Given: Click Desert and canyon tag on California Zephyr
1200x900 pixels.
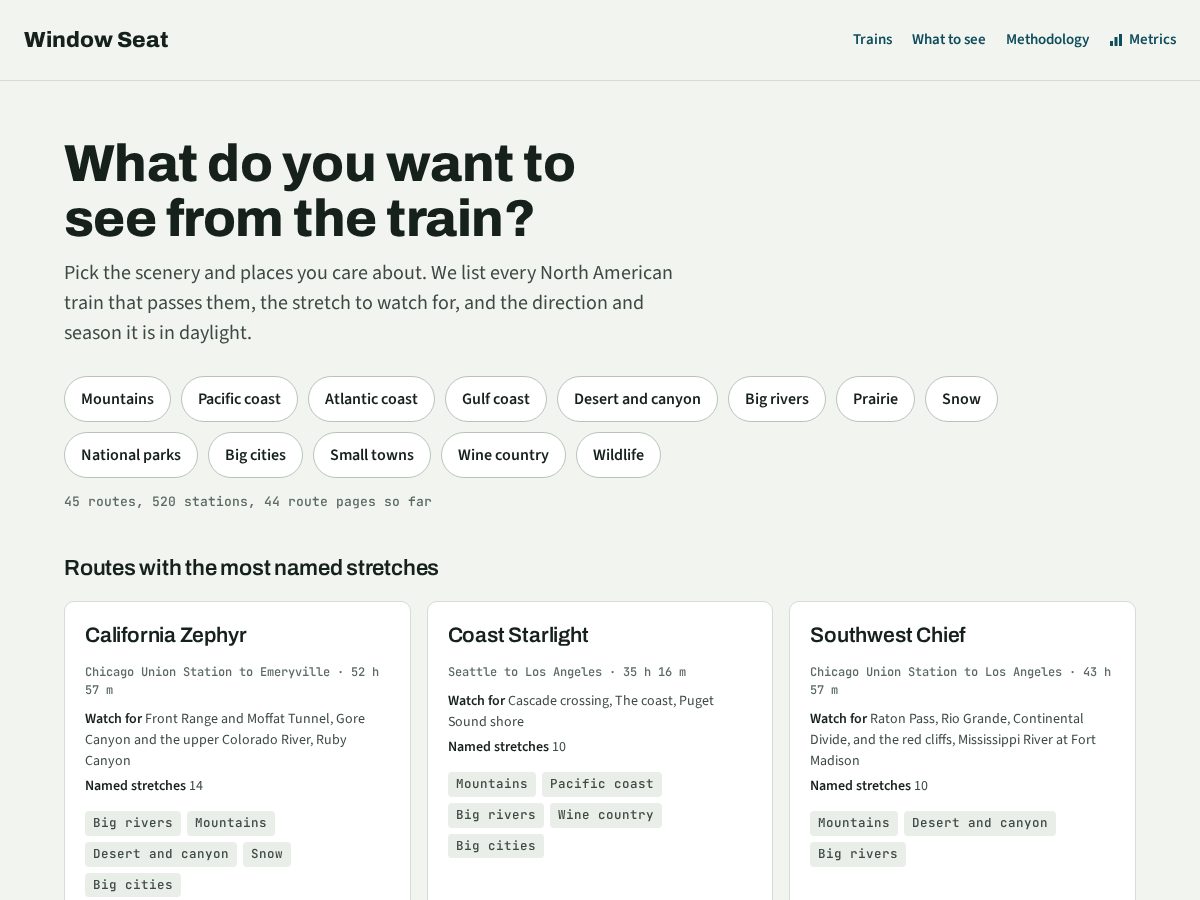Looking at the screenshot, I should click(161, 854).
